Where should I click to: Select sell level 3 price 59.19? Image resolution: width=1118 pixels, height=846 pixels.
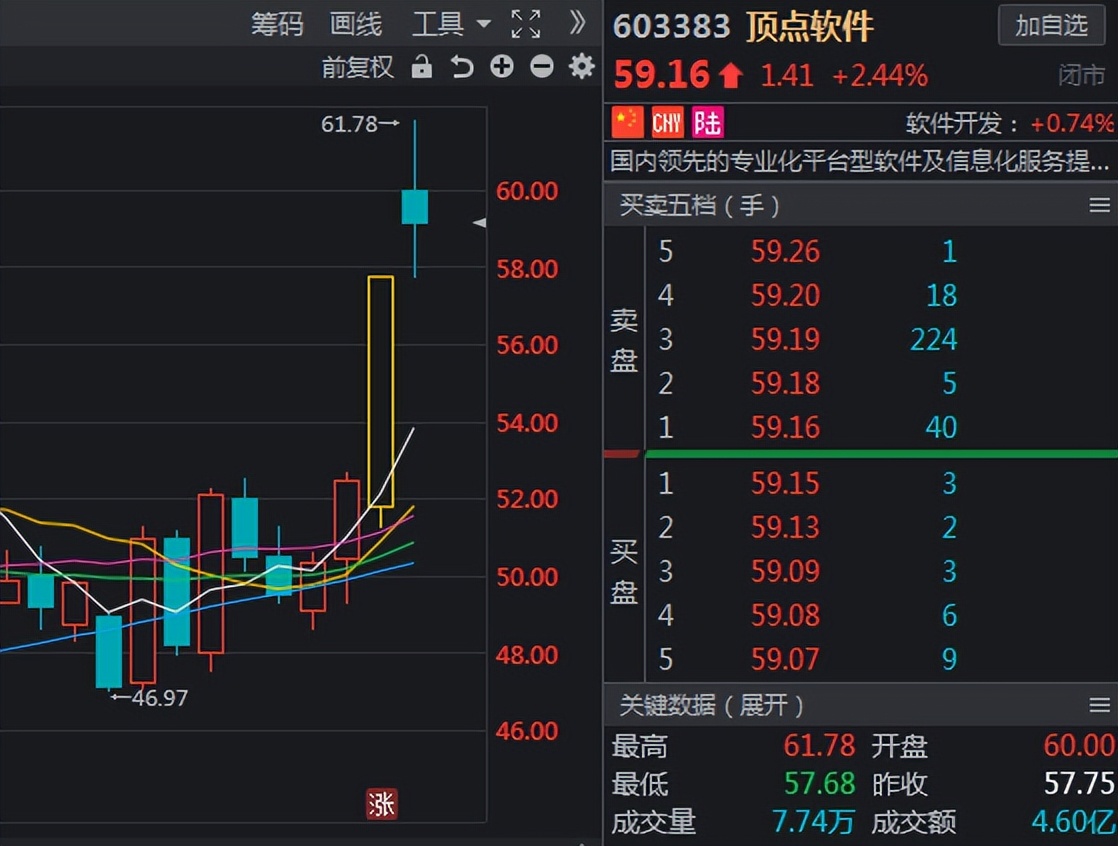tap(785, 340)
